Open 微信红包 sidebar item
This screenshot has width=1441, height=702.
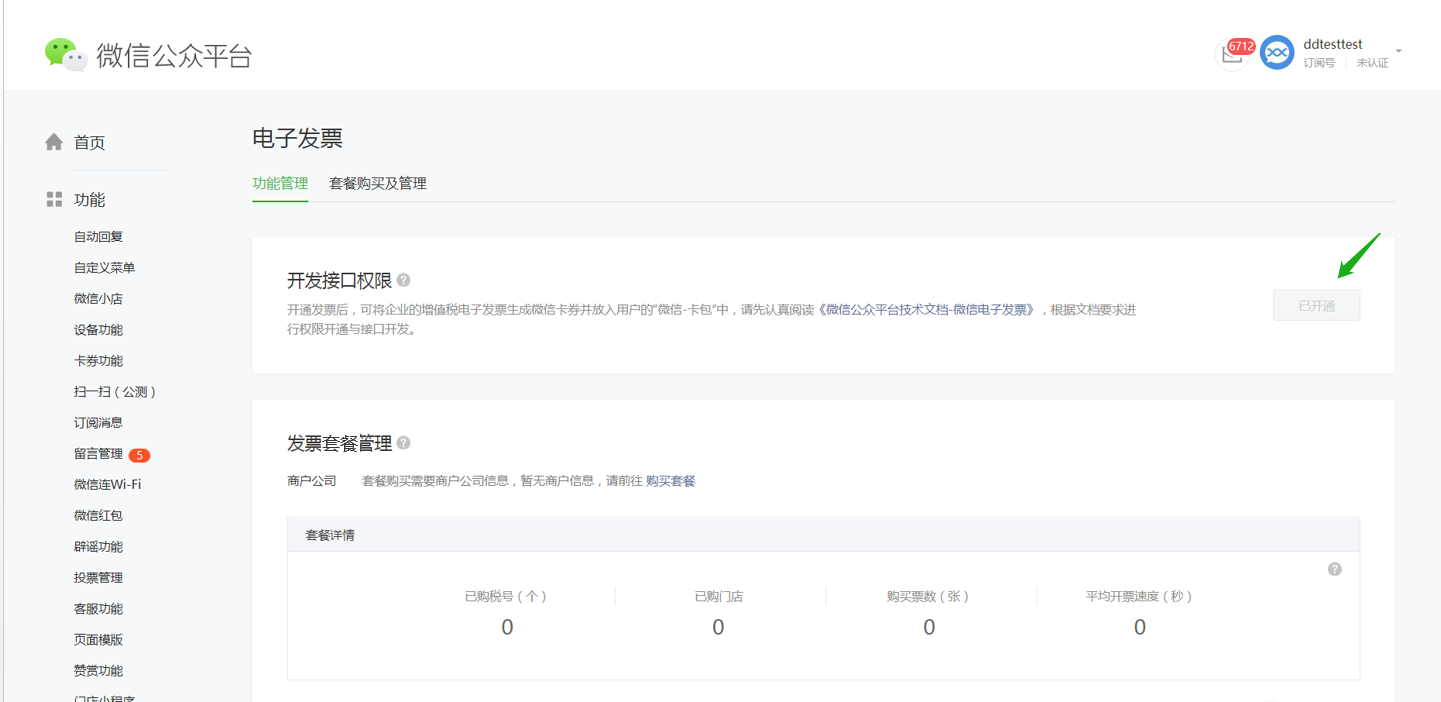pyautogui.click(x=98, y=516)
